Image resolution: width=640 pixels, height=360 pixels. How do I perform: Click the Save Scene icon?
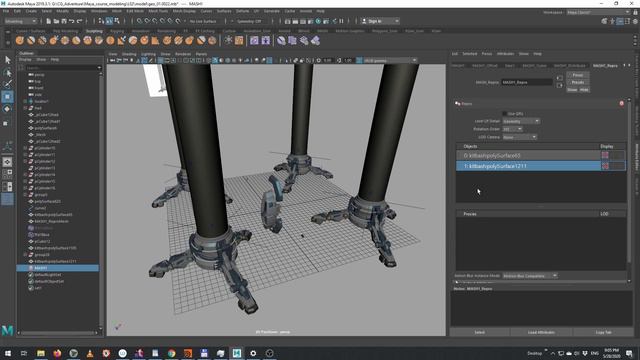tap(64, 21)
